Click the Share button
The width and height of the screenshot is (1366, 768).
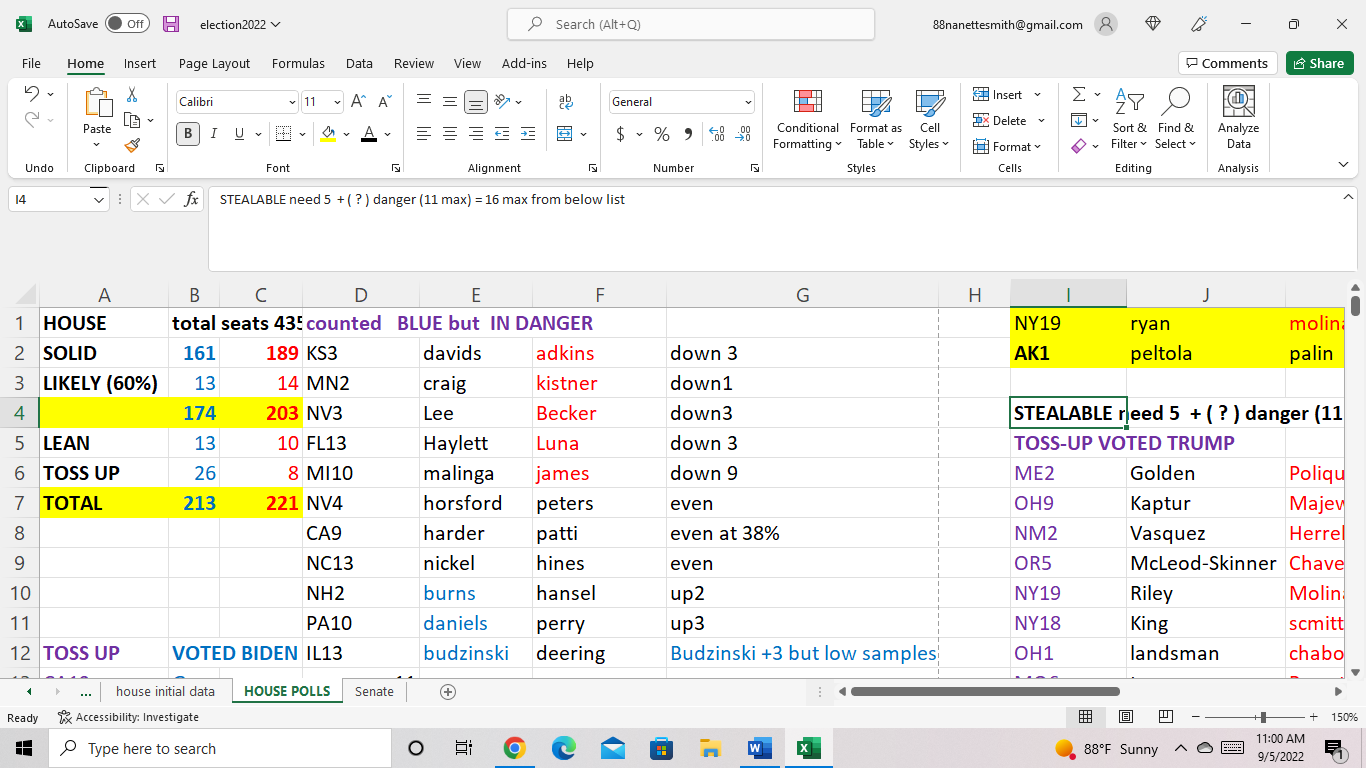click(1318, 63)
